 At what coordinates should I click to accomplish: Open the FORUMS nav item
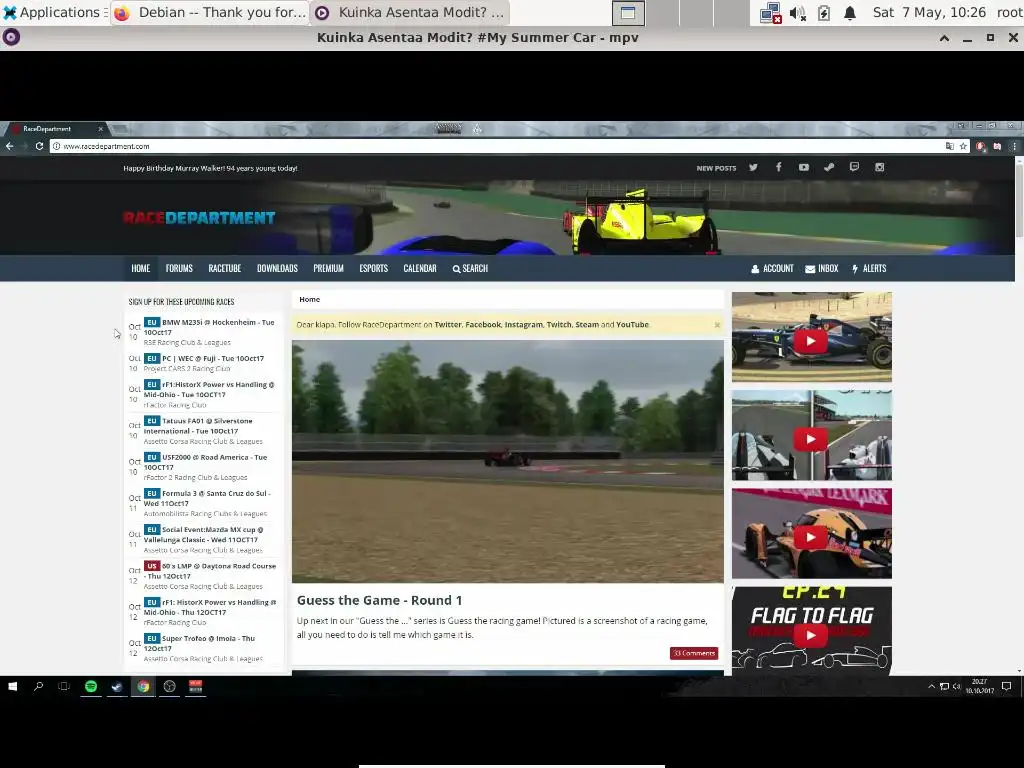(x=179, y=268)
